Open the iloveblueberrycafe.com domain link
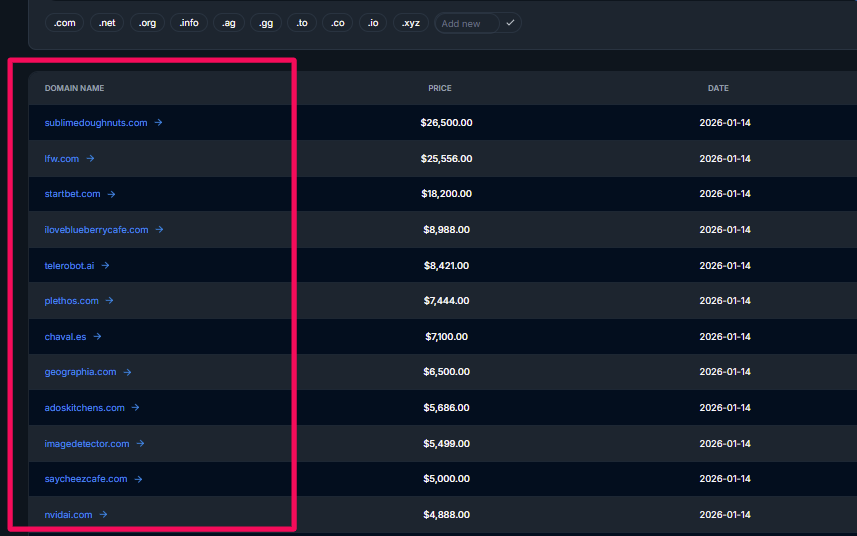This screenshot has width=857, height=536. click(x=96, y=230)
